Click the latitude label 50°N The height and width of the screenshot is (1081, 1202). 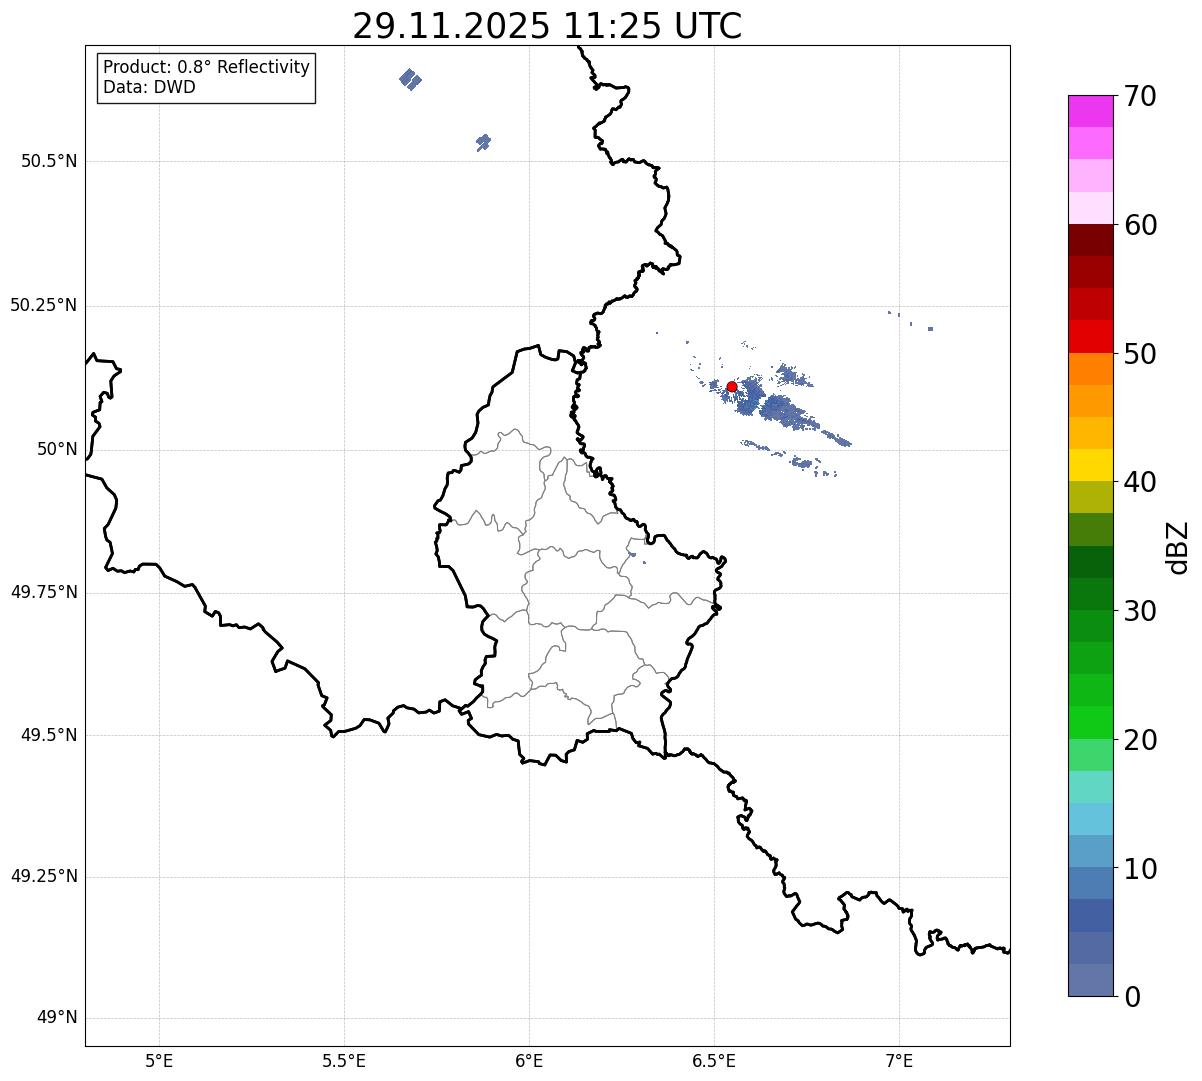pyautogui.click(x=57, y=449)
